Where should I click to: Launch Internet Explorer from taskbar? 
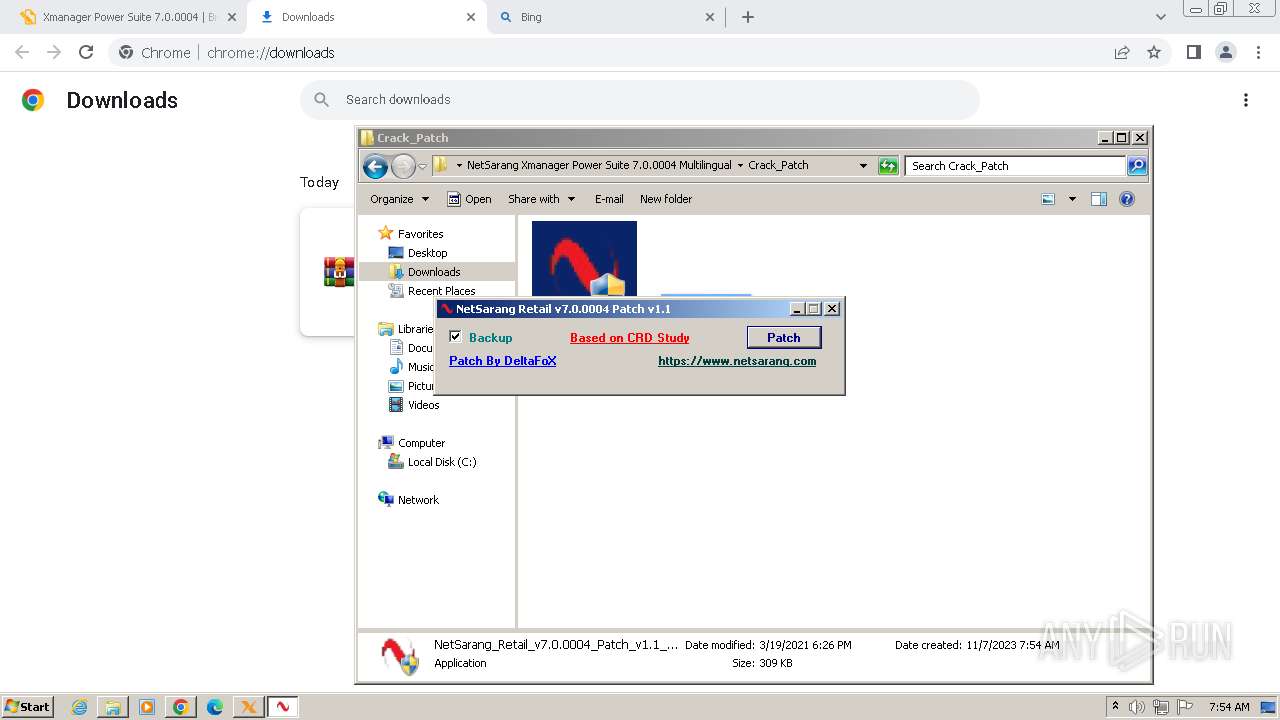point(80,707)
